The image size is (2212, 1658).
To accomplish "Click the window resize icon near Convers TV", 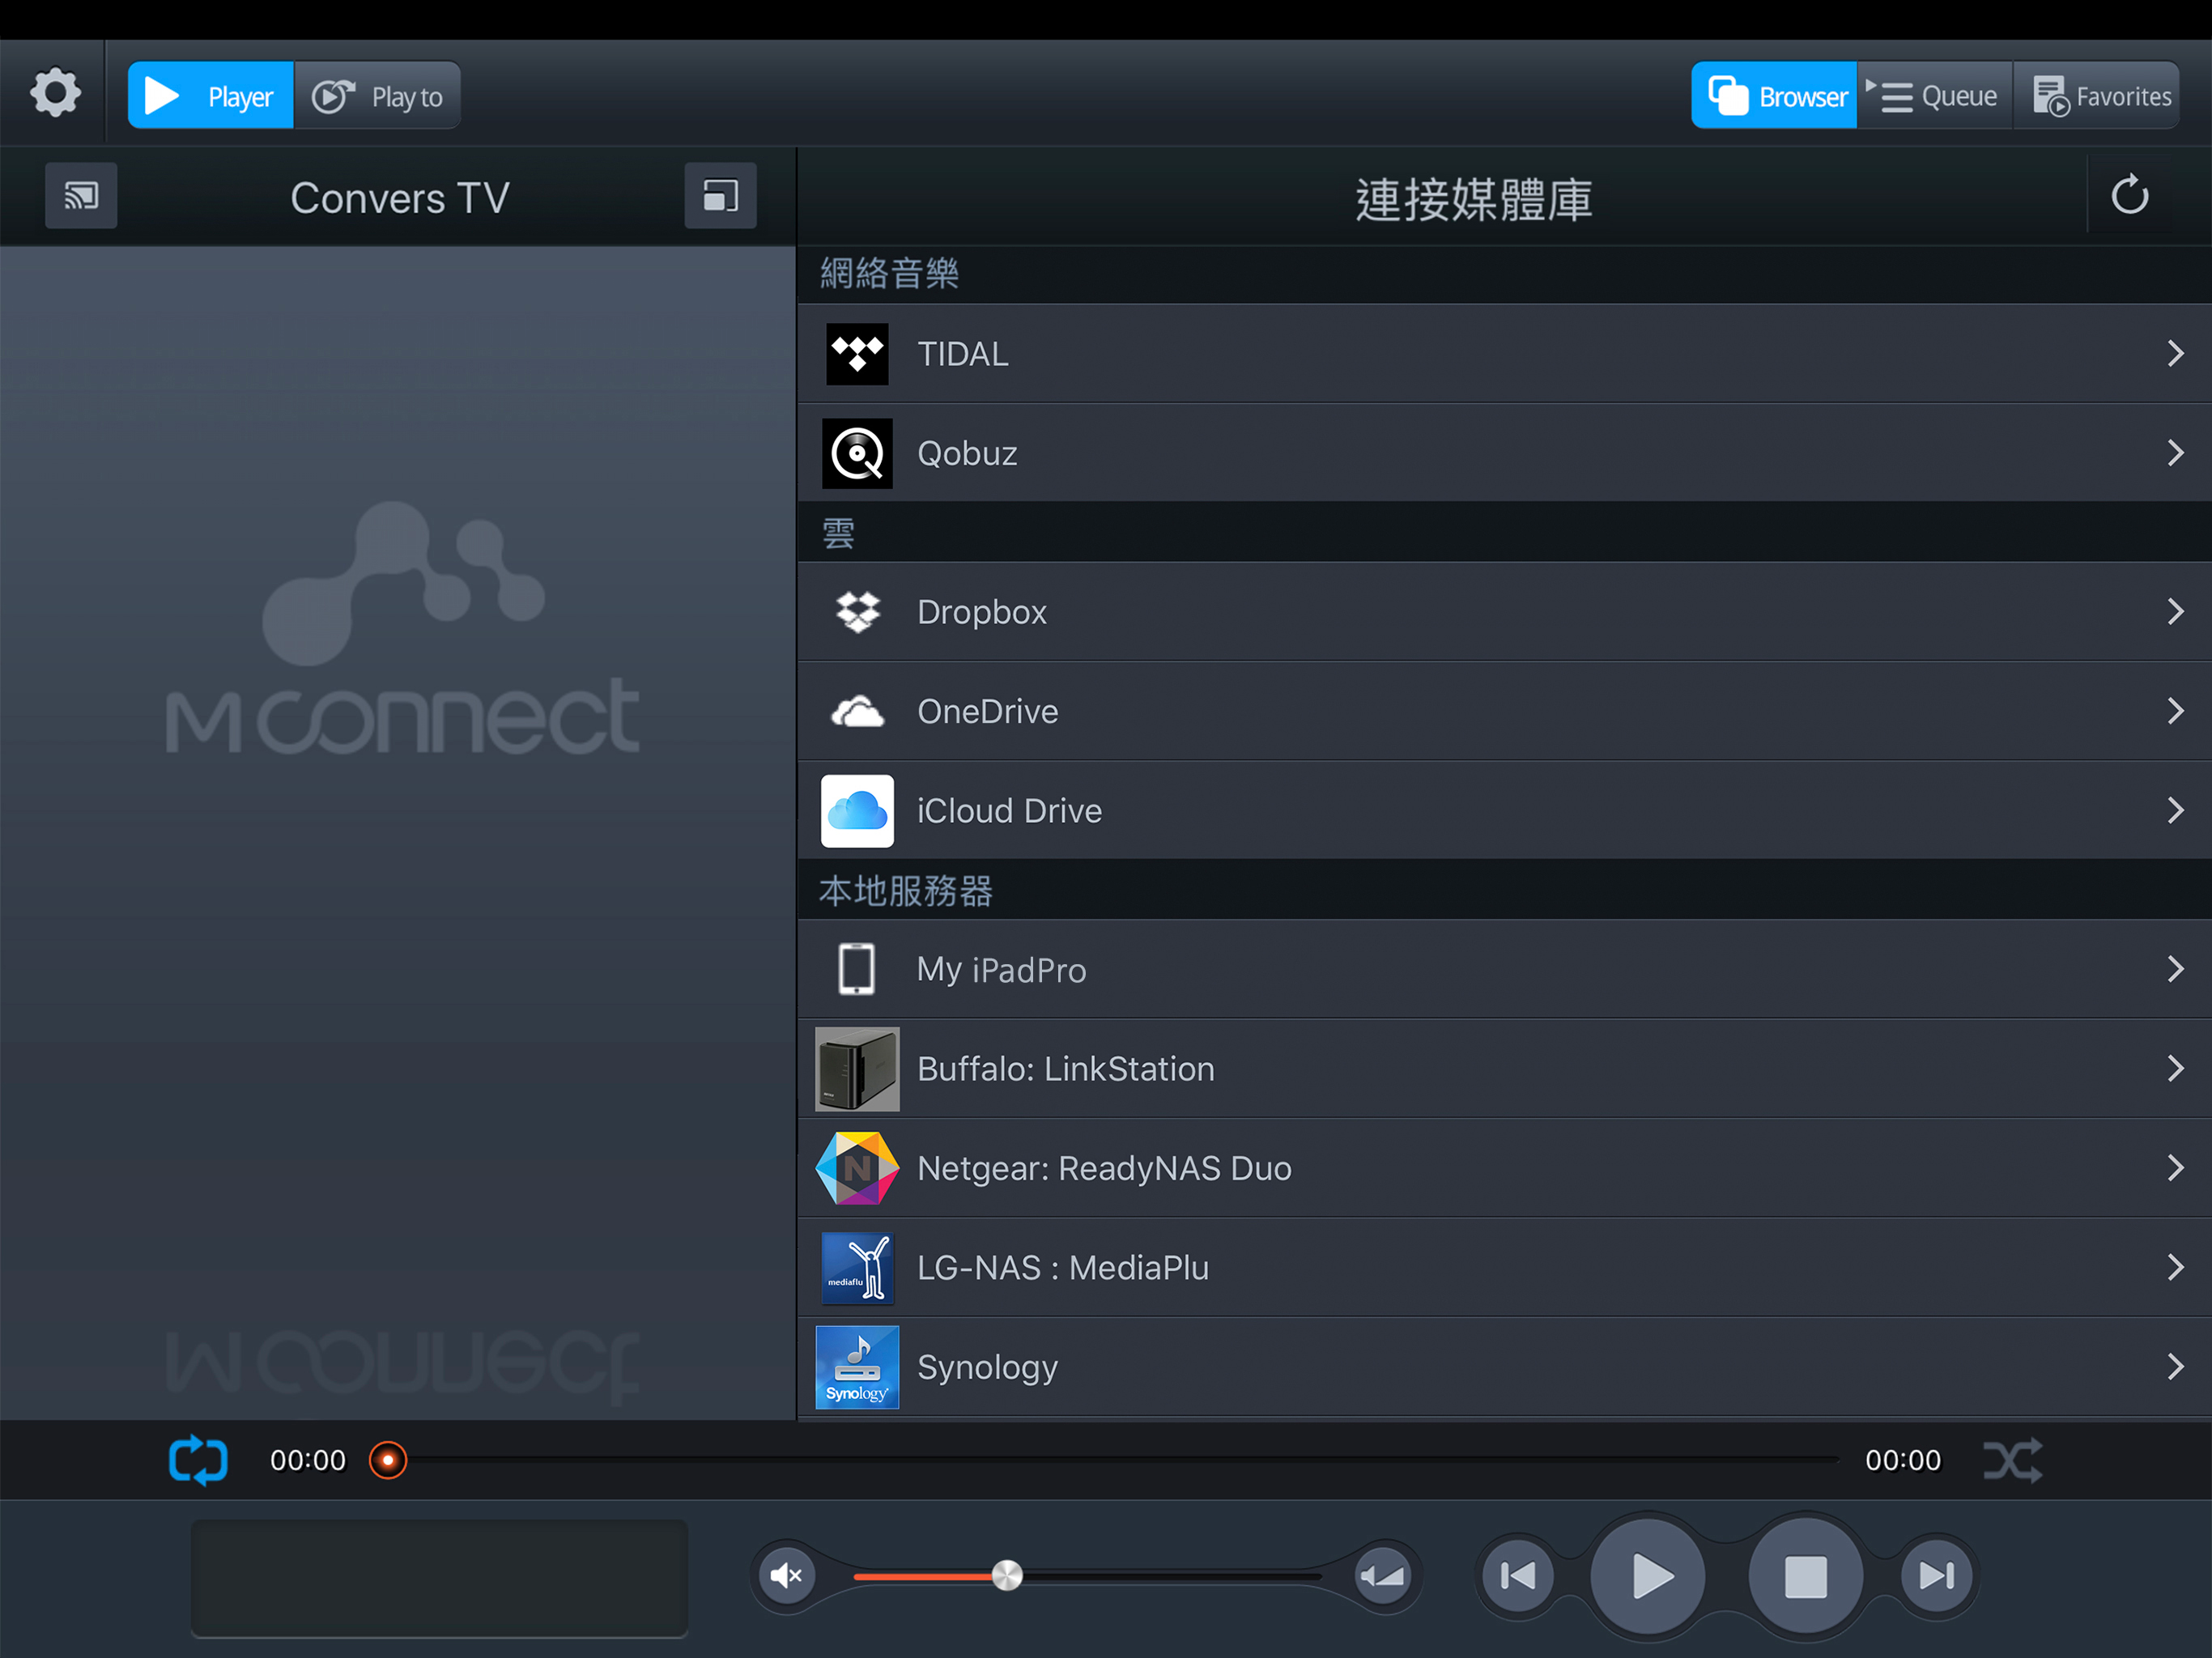I will [x=720, y=196].
